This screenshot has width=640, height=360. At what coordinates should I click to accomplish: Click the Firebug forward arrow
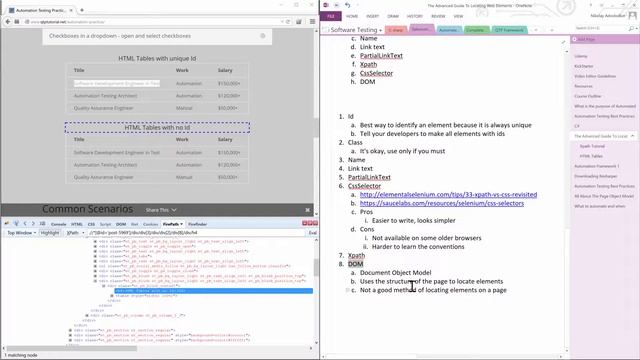(x=33, y=224)
